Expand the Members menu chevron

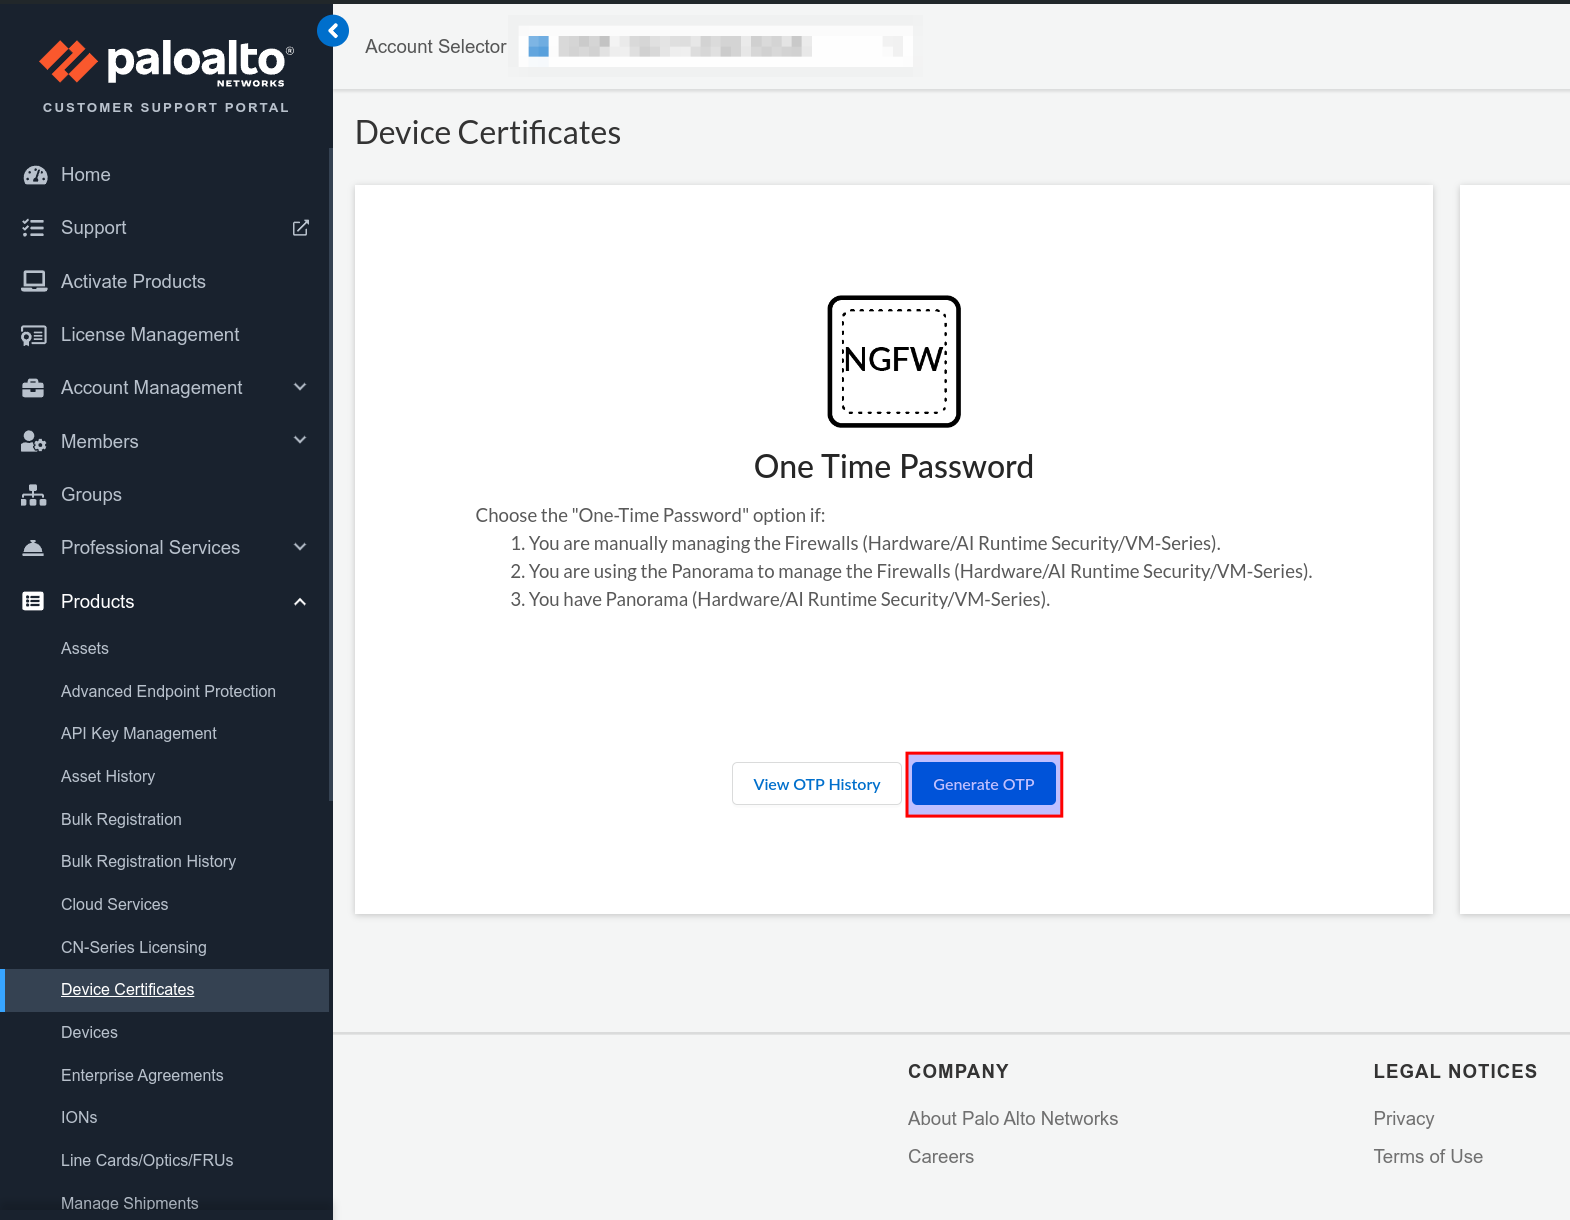pyautogui.click(x=300, y=440)
